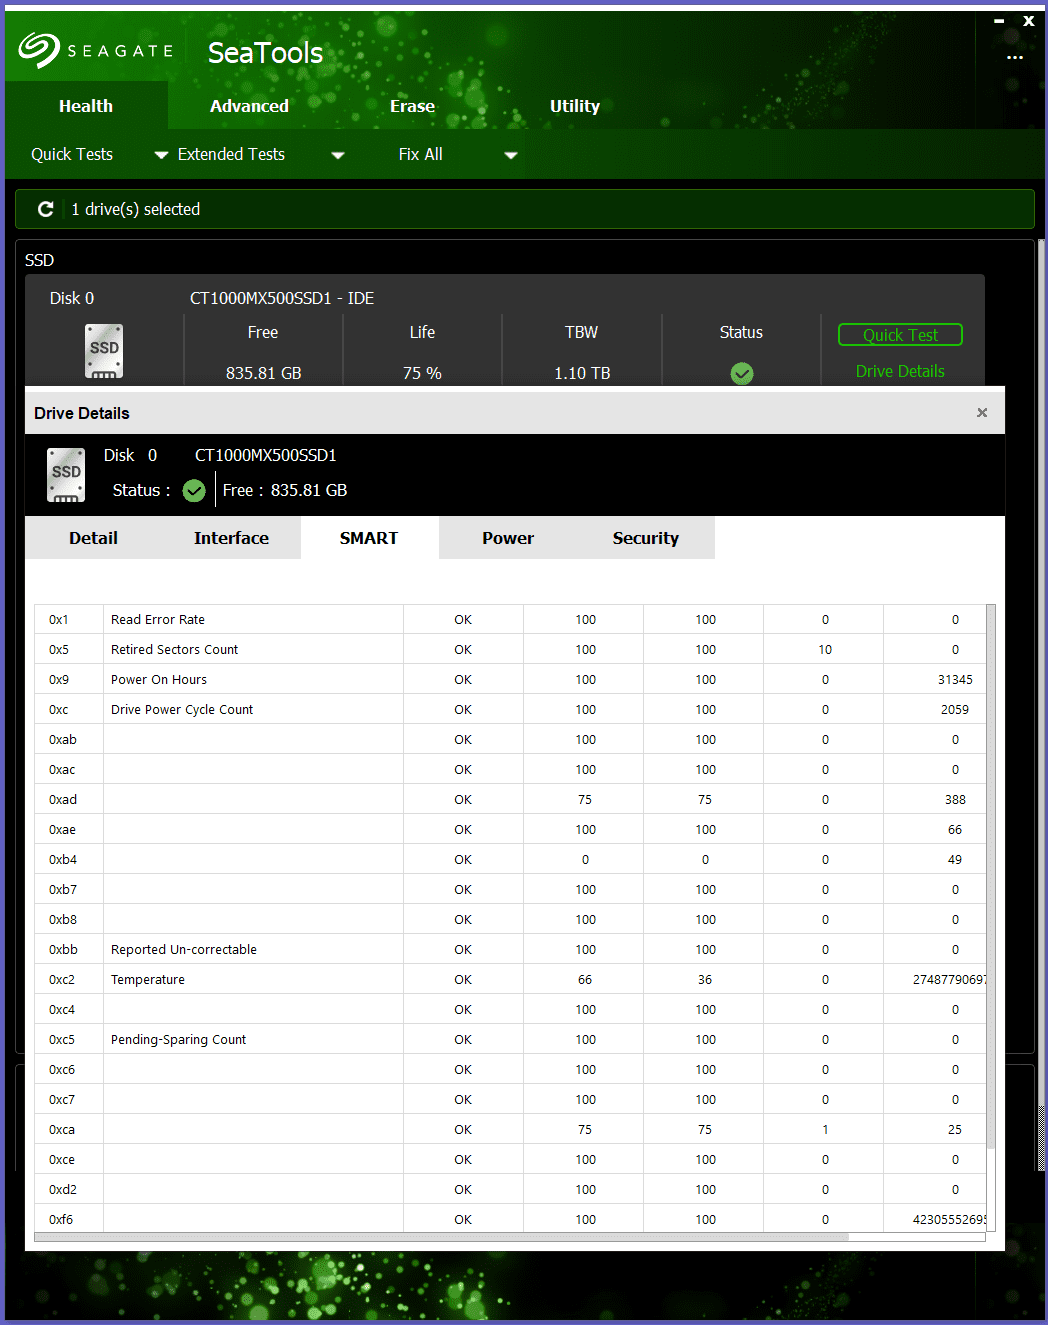Select the Detail tab in Drive Details
This screenshot has height=1325, width=1048.
[x=93, y=538]
